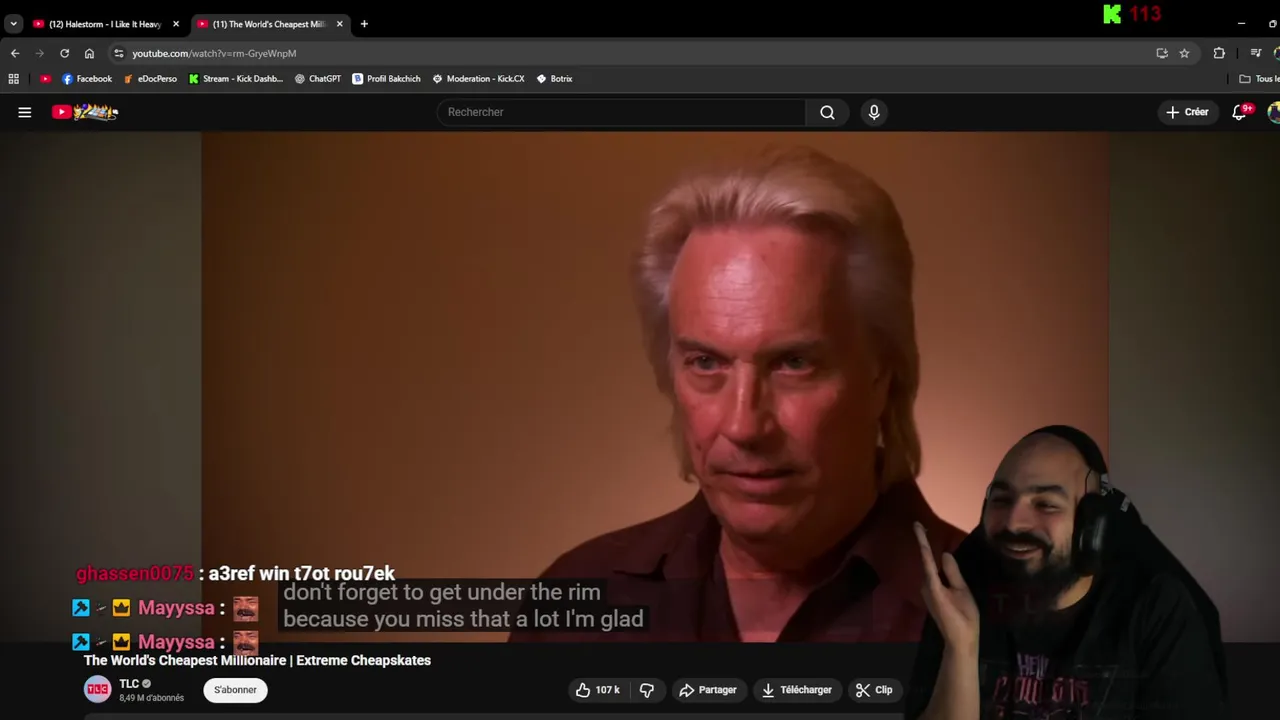Reload the page

click(x=65, y=53)
